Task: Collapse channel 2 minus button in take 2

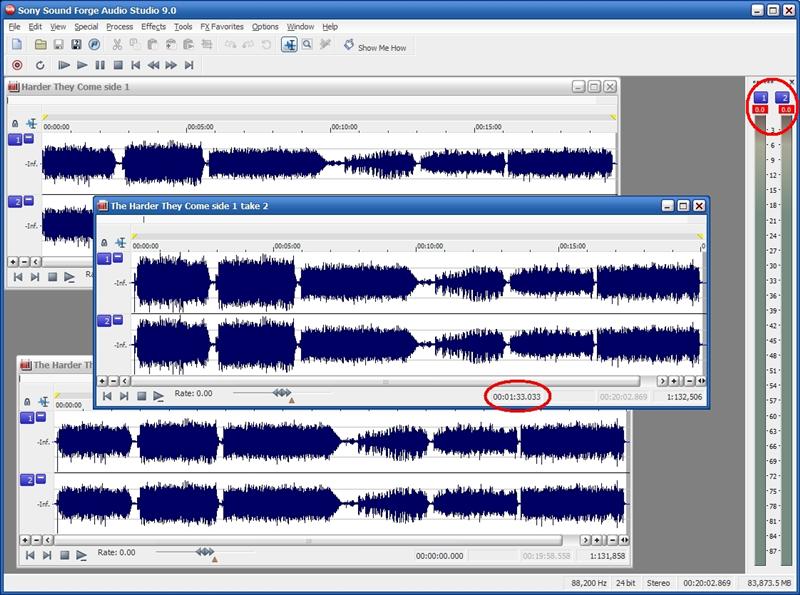Action: (x=118, y=320)
